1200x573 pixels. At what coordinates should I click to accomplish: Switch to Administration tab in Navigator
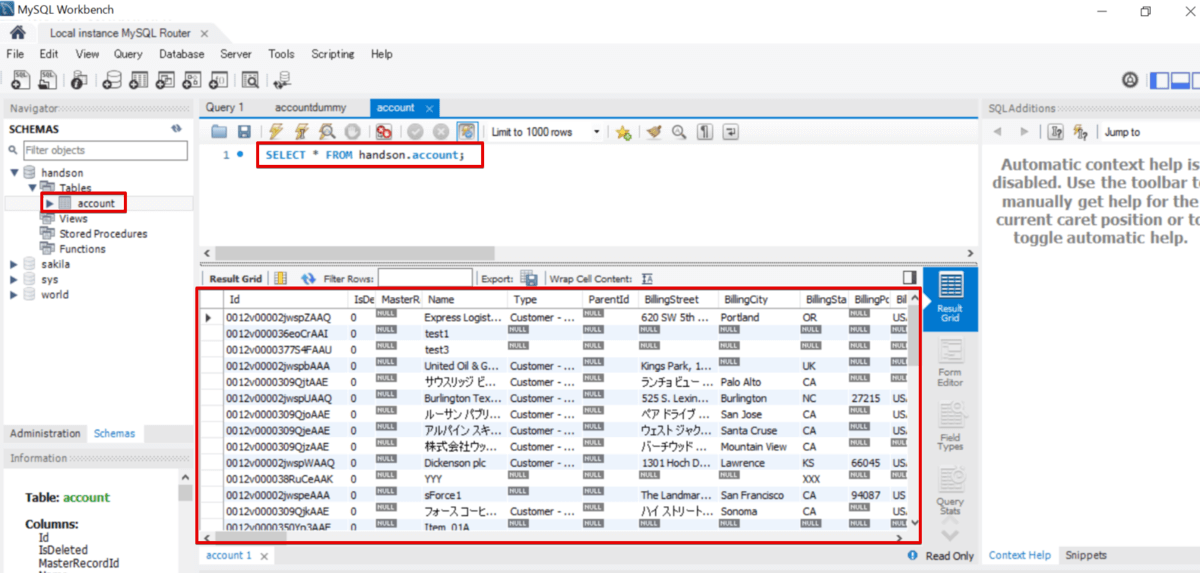click(x=45, y=433)
